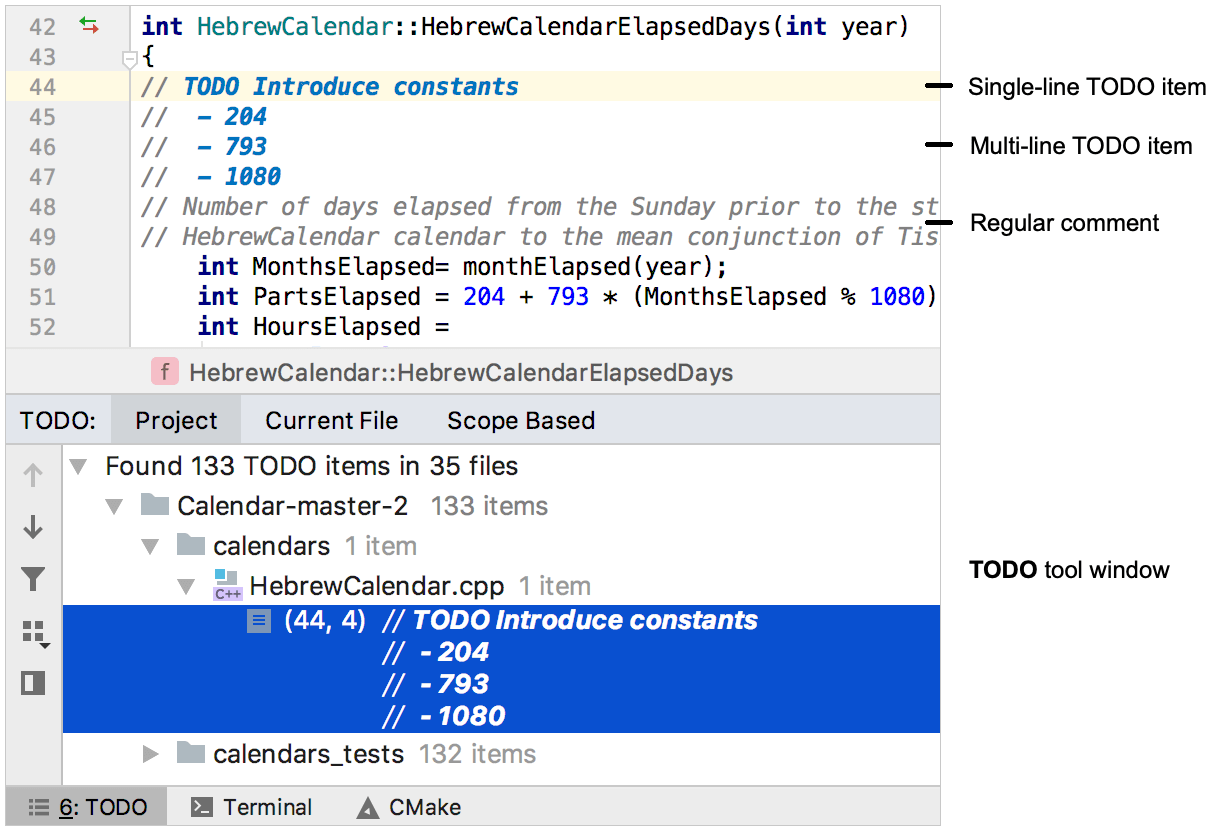Click the Terminal icon in the bottom bar

click(x=203, y=806)
